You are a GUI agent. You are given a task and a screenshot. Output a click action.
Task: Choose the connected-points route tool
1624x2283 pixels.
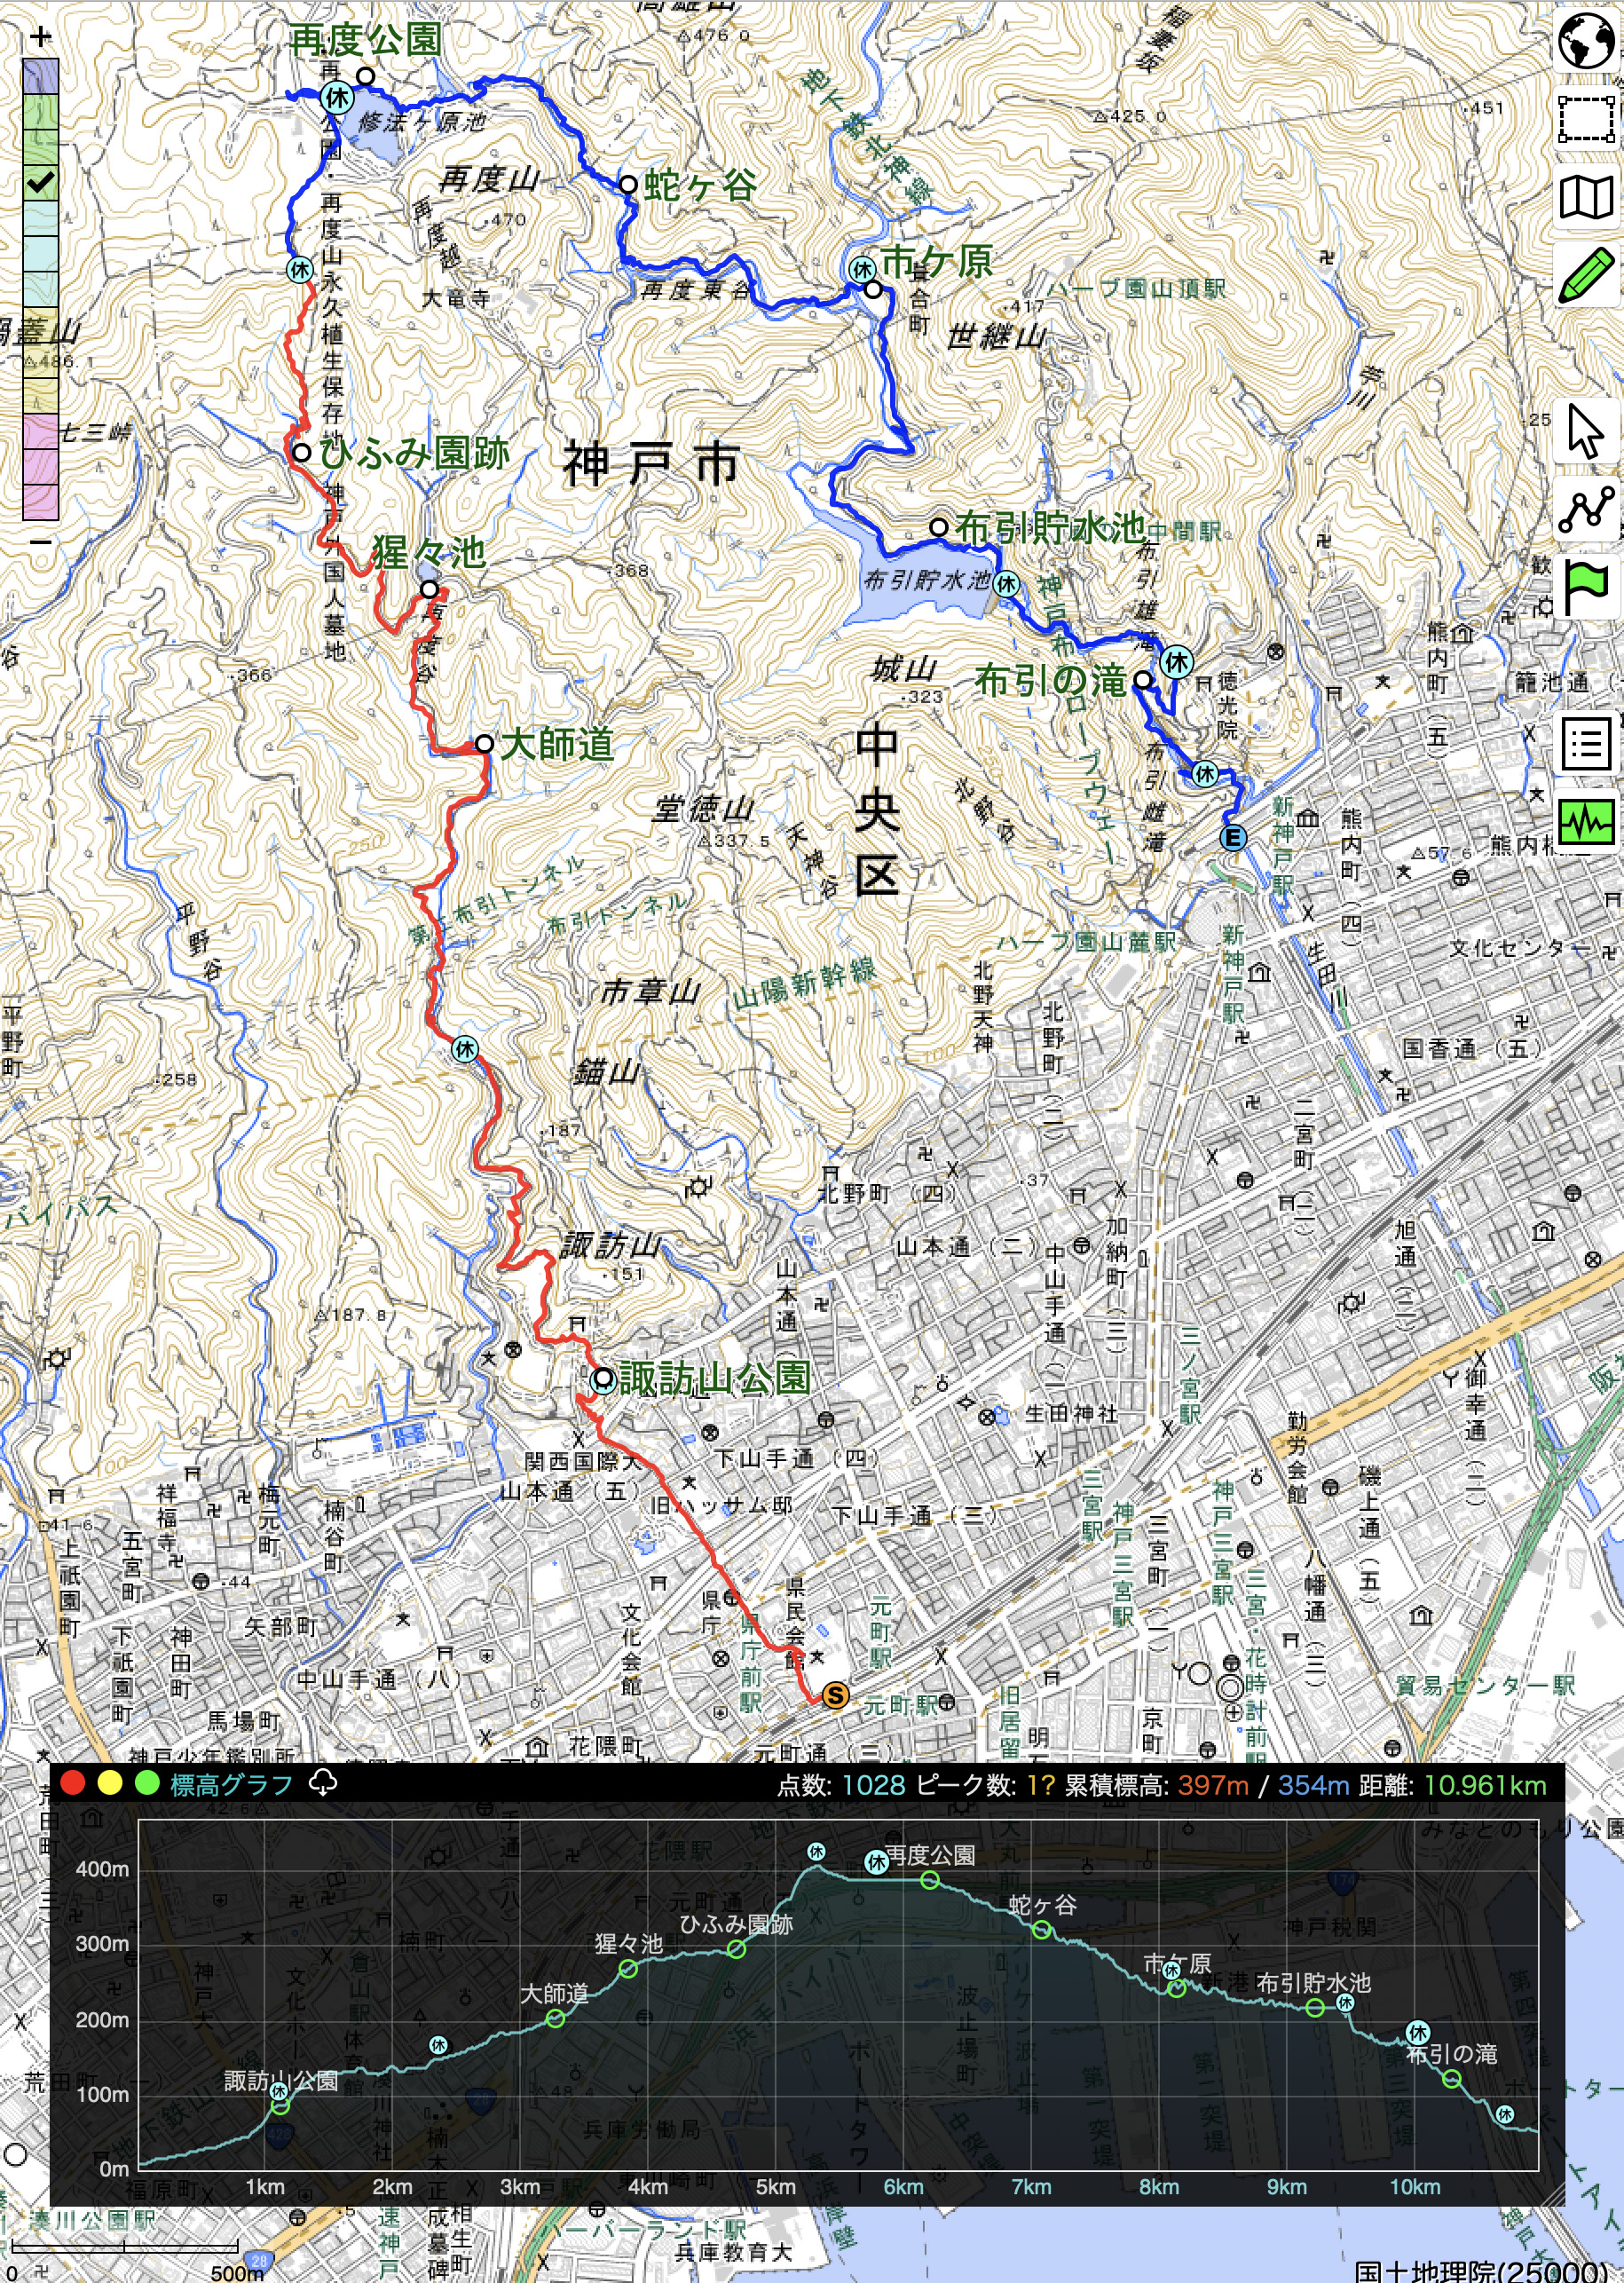tap(1586, 509)
